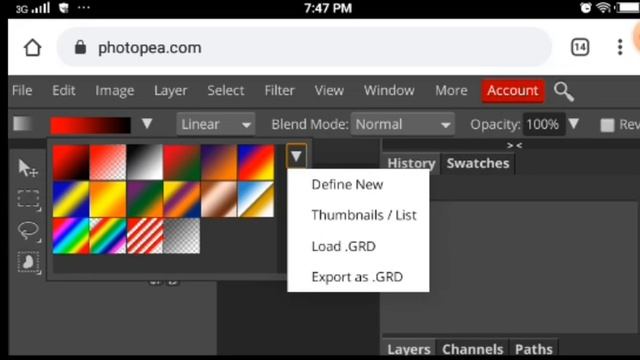Viewport: 640px width, 360px height.
Task: Switch to the Paths tab
Action: tap(533, 349)
